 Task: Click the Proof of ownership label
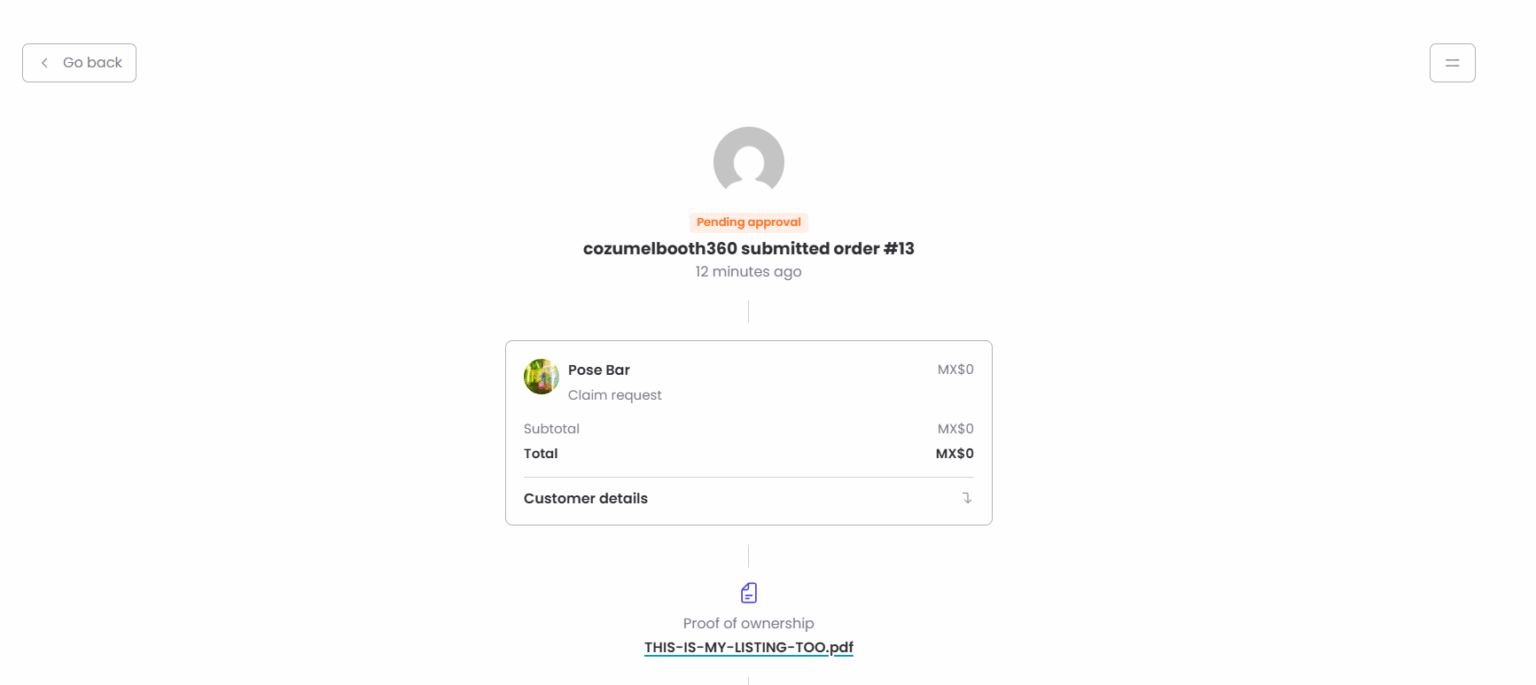(748, 623)
